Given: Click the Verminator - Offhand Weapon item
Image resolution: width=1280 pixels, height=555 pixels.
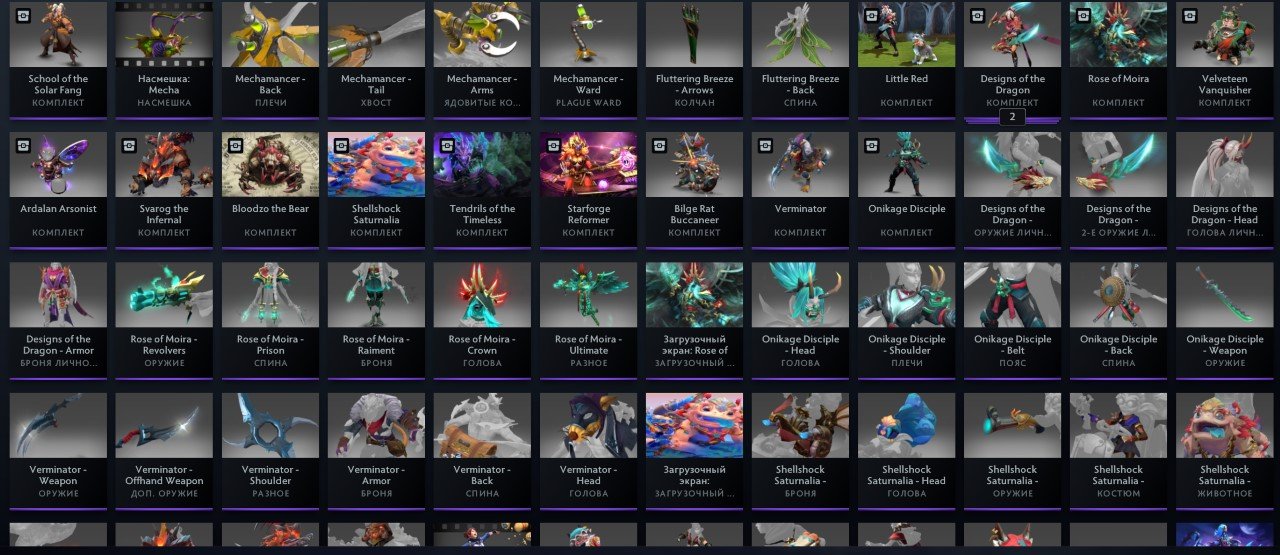Looking at the screenshot, I should [164, 451].
